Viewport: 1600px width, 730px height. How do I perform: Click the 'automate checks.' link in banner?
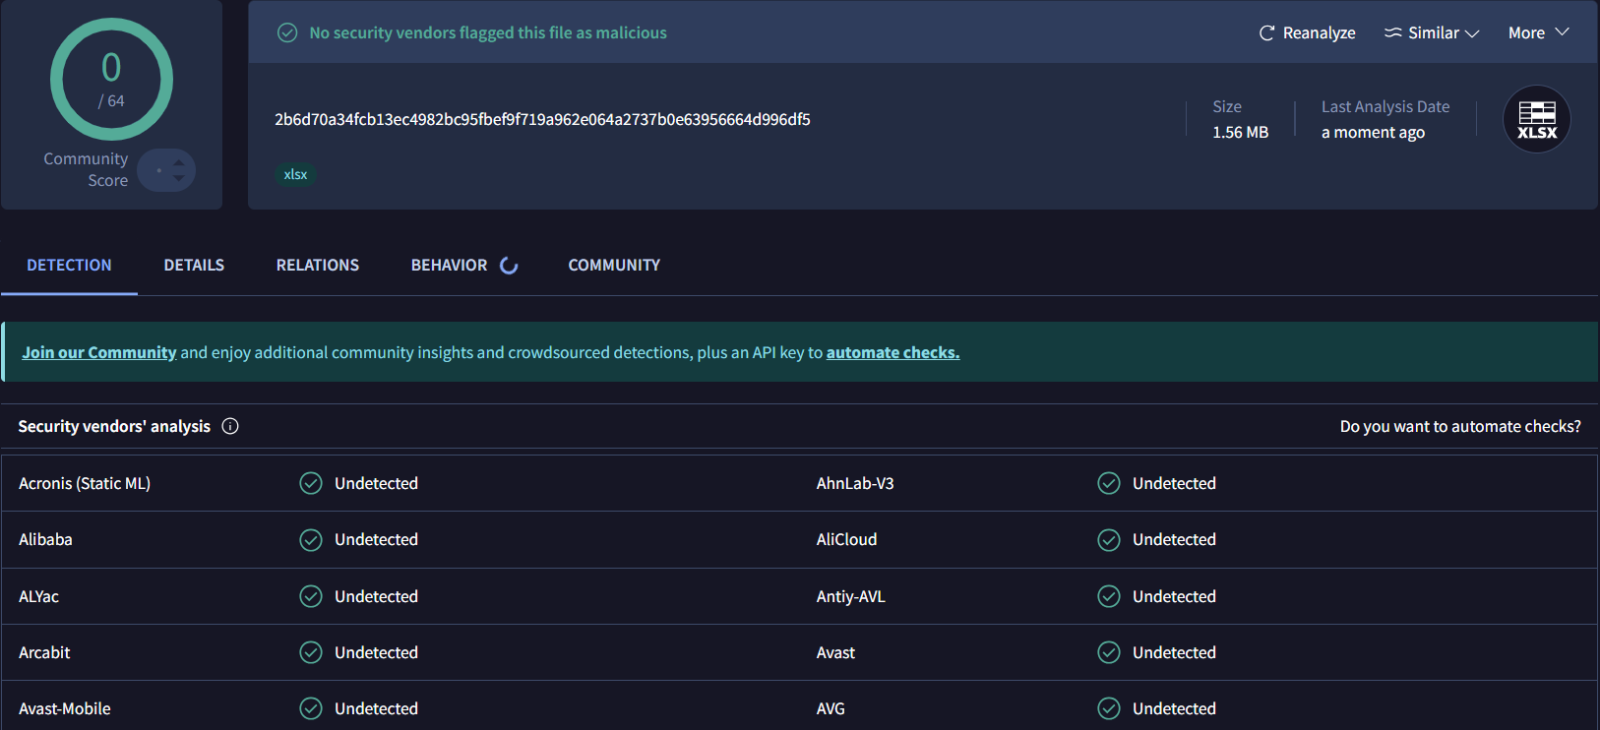click(892, 352)
